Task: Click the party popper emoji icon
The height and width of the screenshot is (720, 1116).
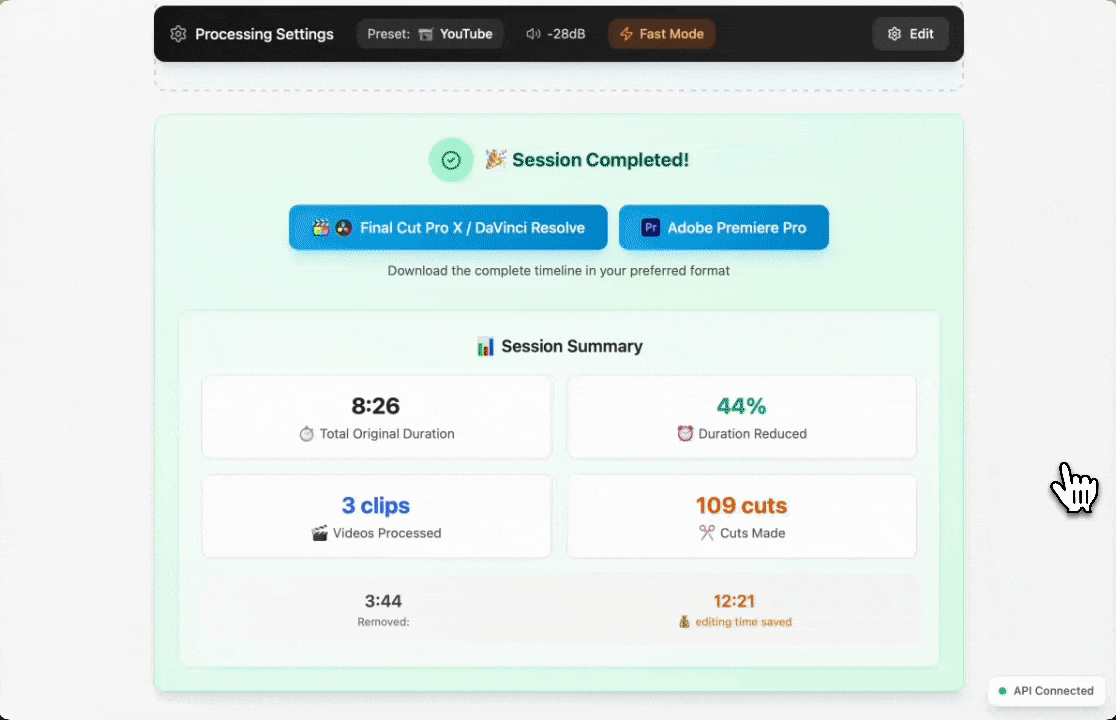Action: [495, 159]
